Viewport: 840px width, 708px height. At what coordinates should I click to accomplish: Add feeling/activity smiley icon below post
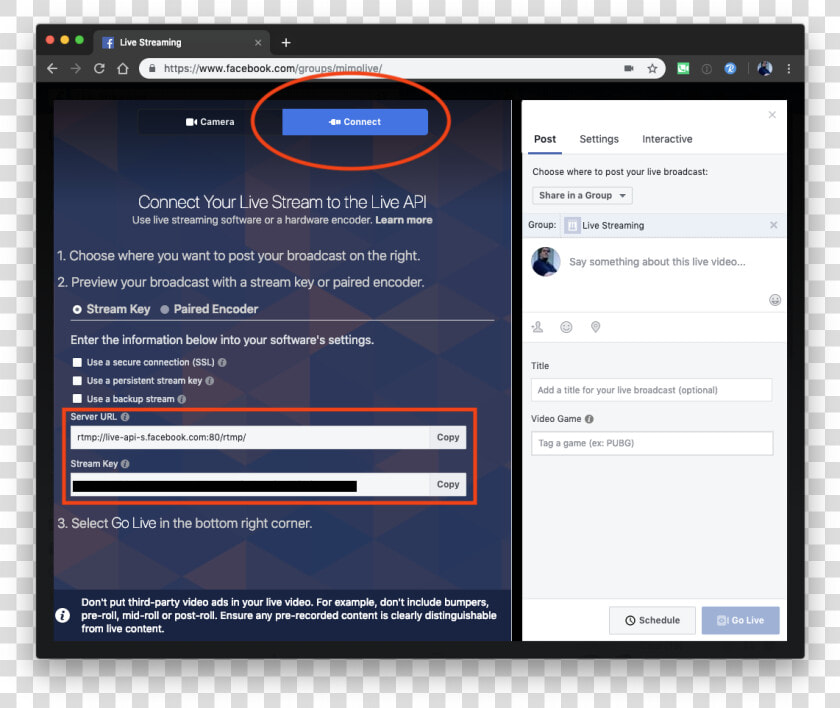tap(566, 327)
